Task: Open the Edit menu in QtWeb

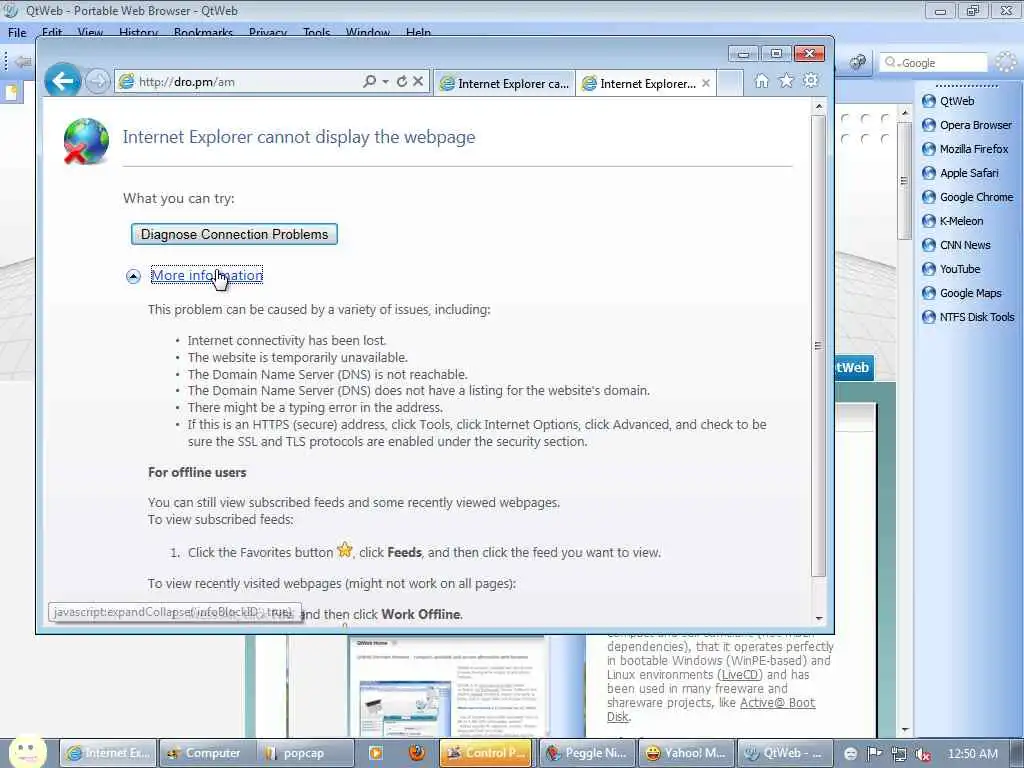Action: (52, 33)
